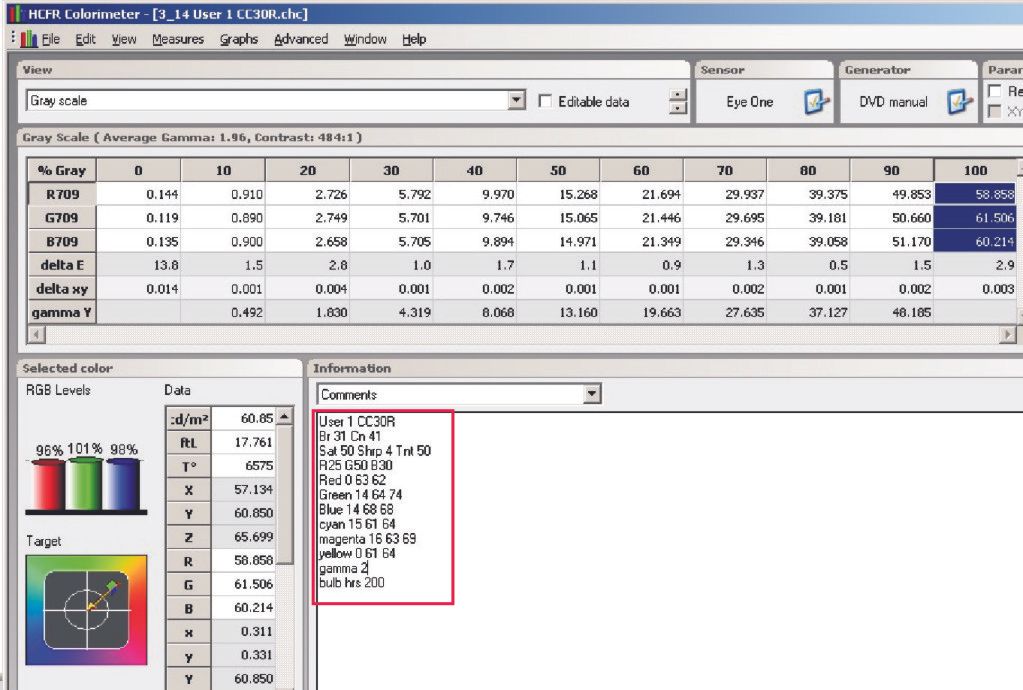Click R709 cell value 15.268

click(558, 194)
